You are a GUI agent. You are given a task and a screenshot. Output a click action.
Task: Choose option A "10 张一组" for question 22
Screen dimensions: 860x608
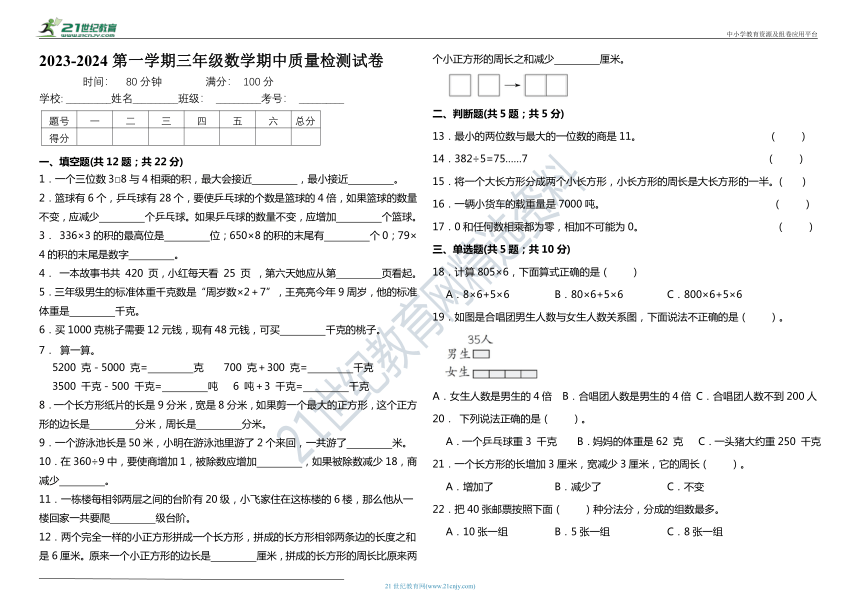[x=477, y=532]
